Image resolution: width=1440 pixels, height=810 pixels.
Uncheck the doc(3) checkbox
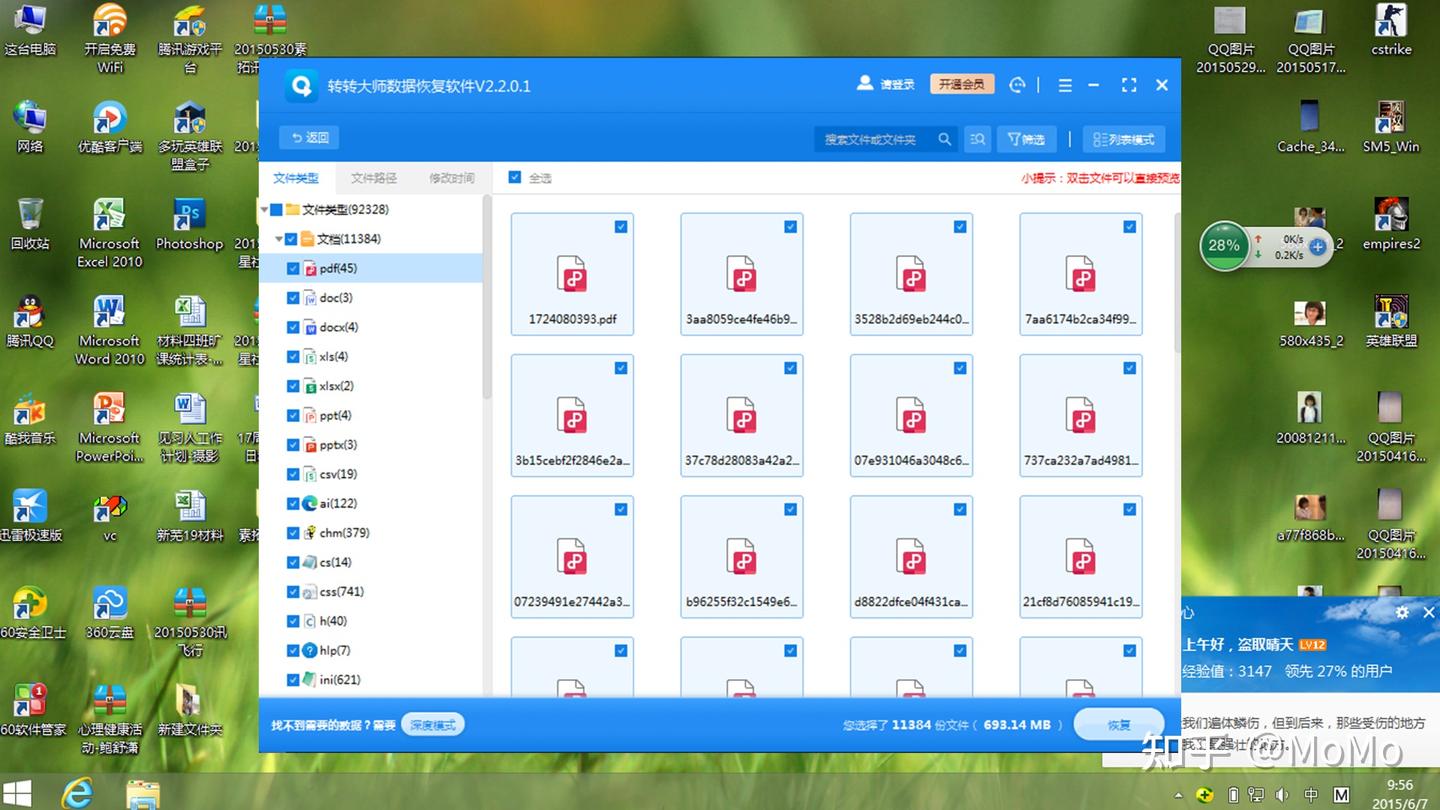click(x=293, y=298)
